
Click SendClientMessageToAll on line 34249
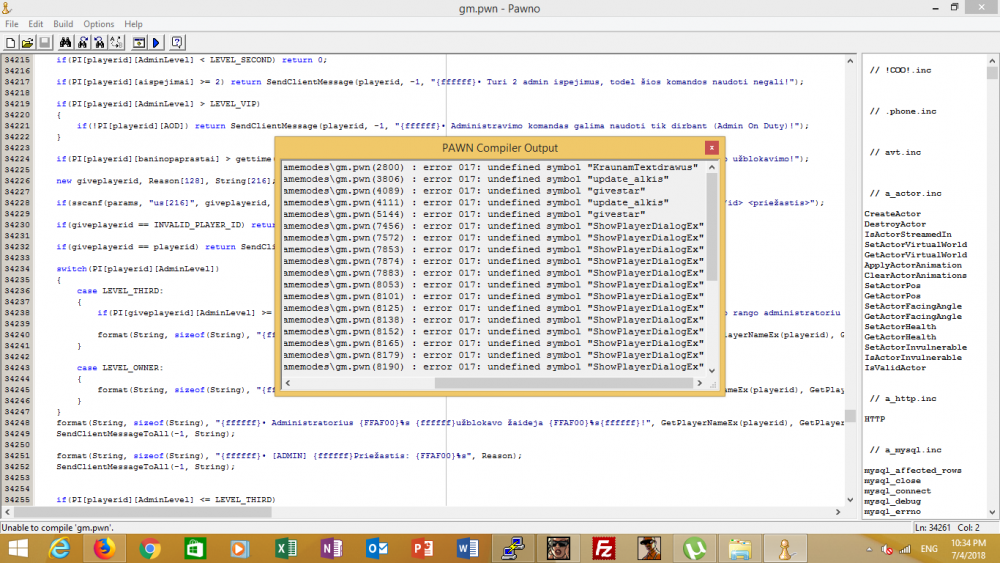pyautogui.click(x=112, y=434)
